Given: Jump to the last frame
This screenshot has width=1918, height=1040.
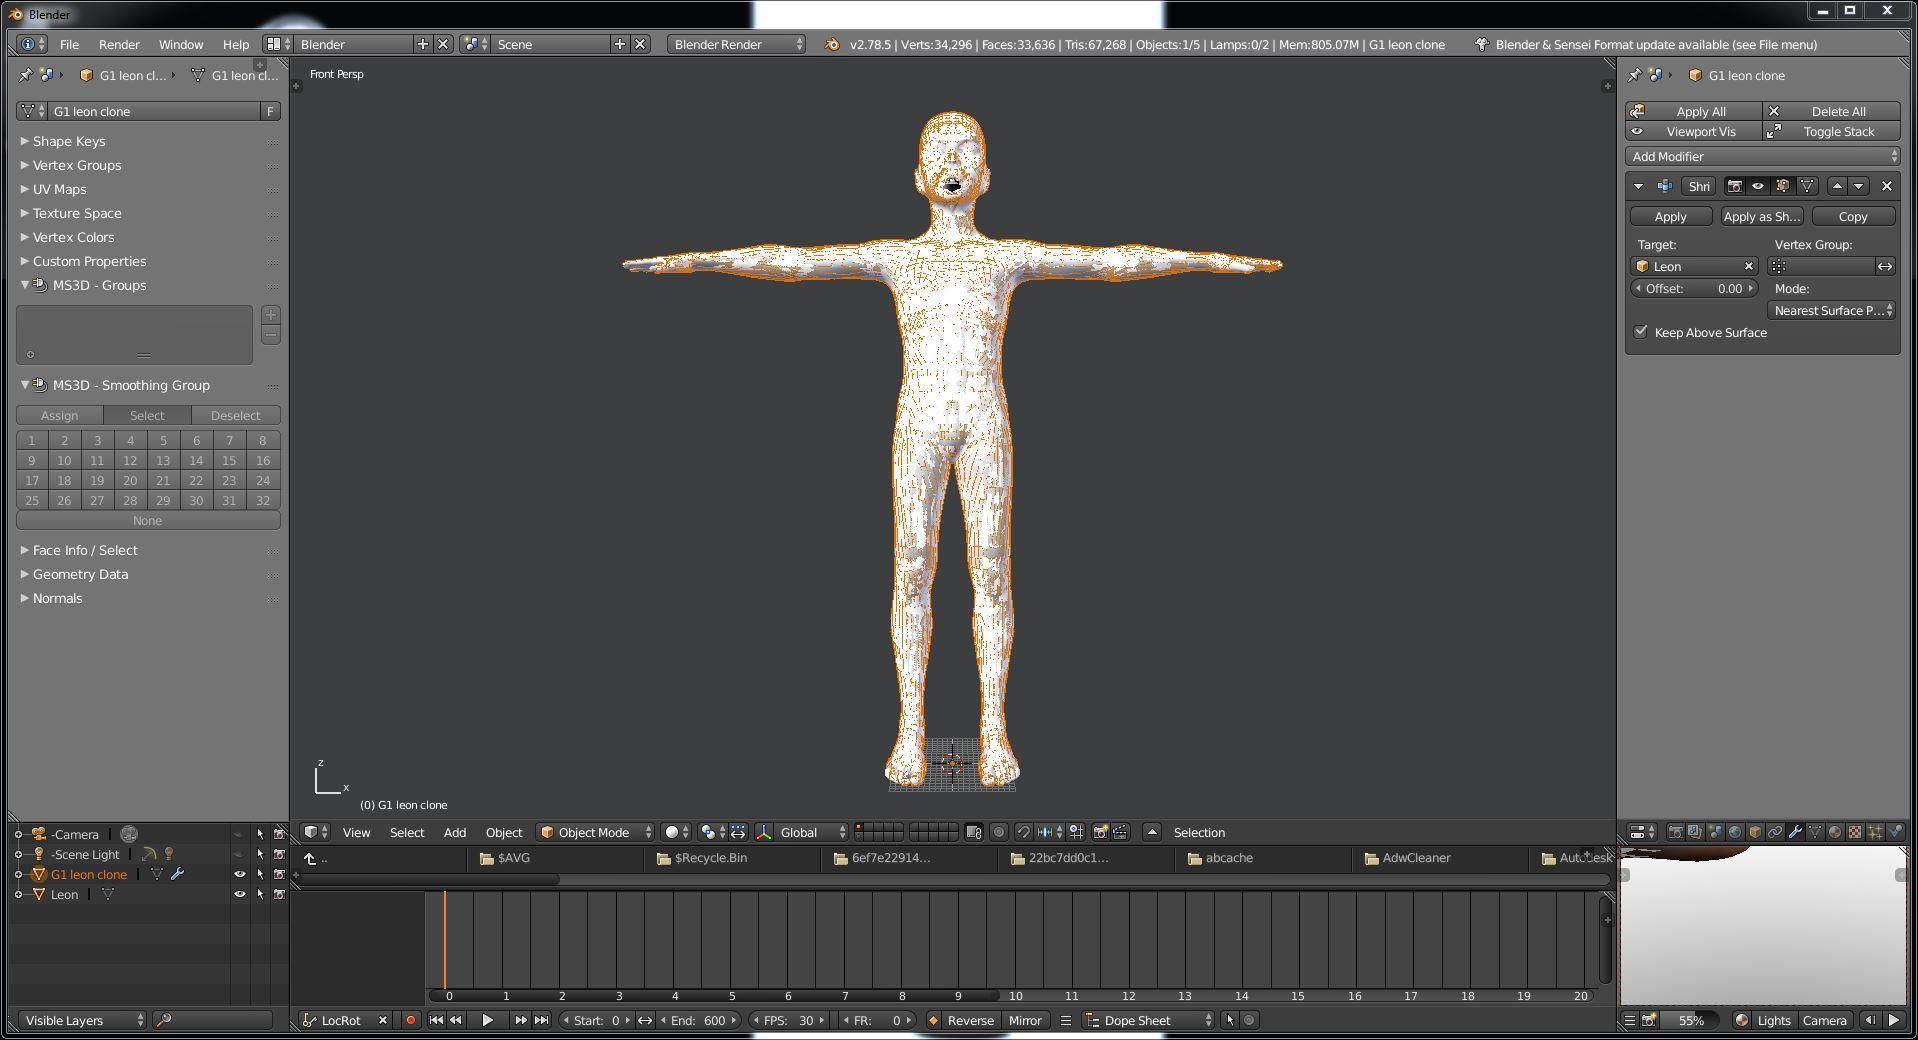Looking at the screenshot, I should (x=541, y=1020).
